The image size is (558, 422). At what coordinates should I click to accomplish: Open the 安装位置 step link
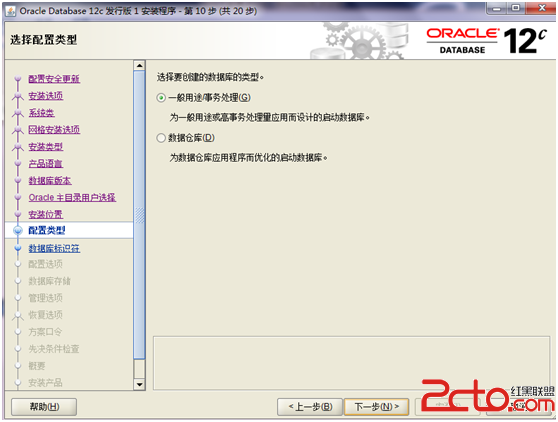pos(46,215)
